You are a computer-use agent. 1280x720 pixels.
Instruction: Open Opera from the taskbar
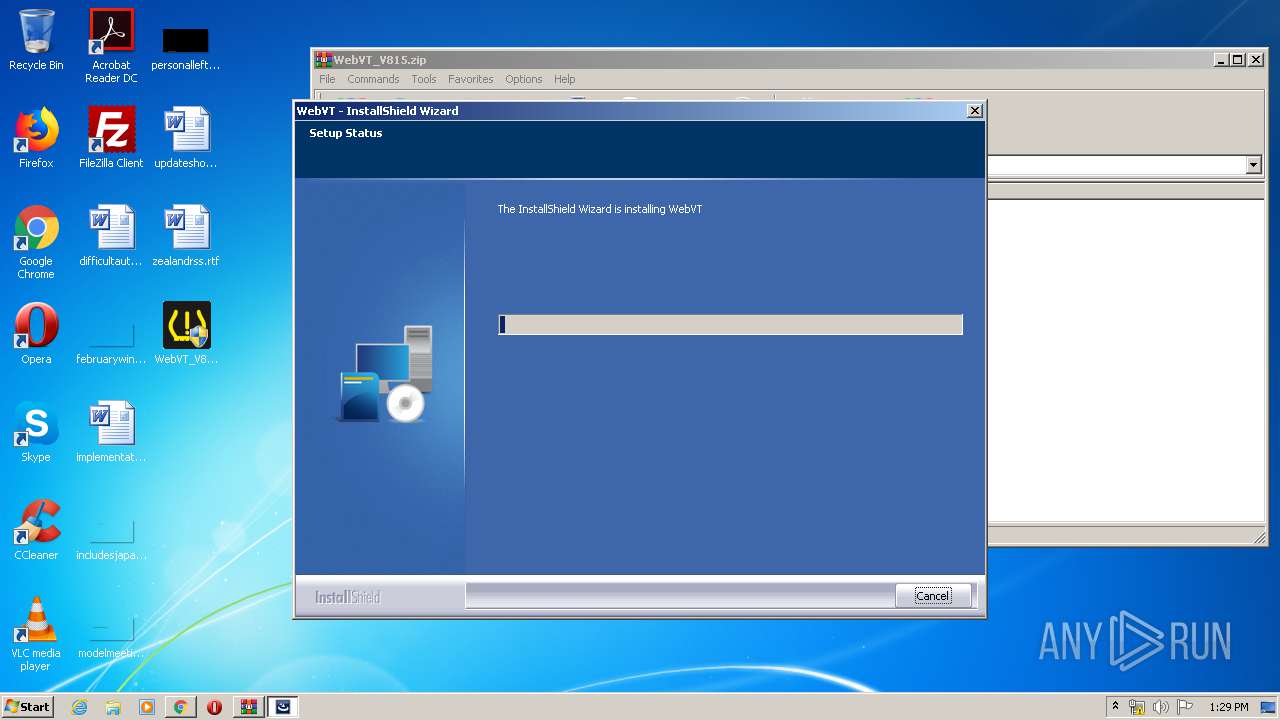click(x=214, y=707)
